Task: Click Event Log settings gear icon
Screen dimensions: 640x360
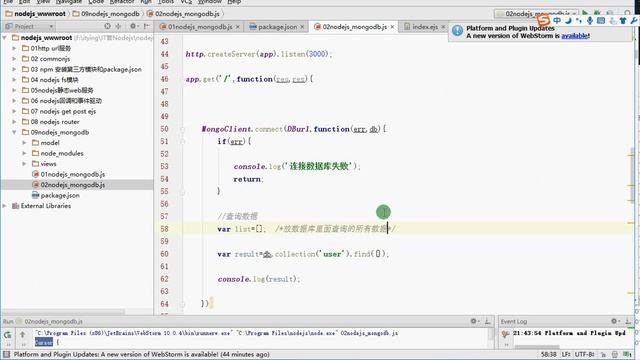Action: point(614,321)
